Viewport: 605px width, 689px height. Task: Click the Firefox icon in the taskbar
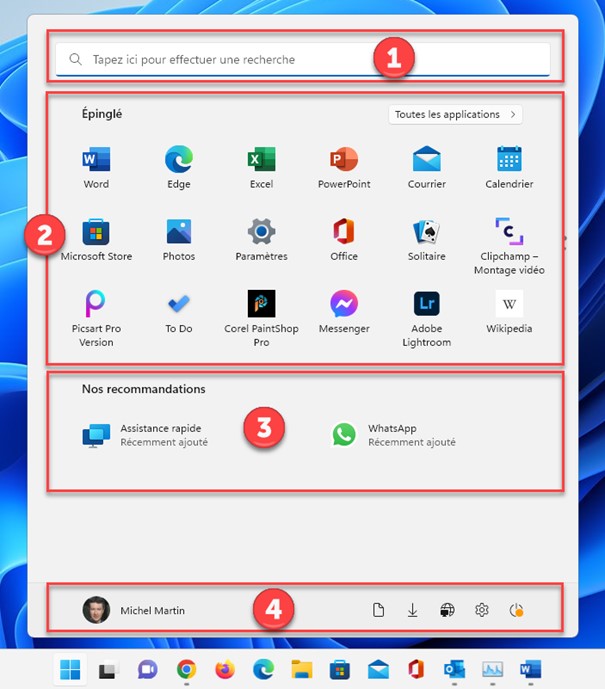(x=222, y=669)
